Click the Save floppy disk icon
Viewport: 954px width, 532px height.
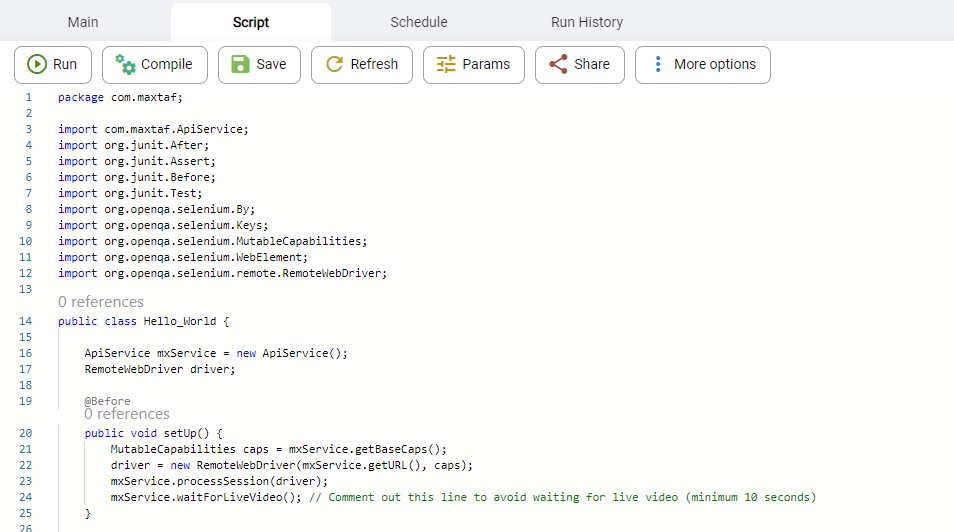coord(240,64)
